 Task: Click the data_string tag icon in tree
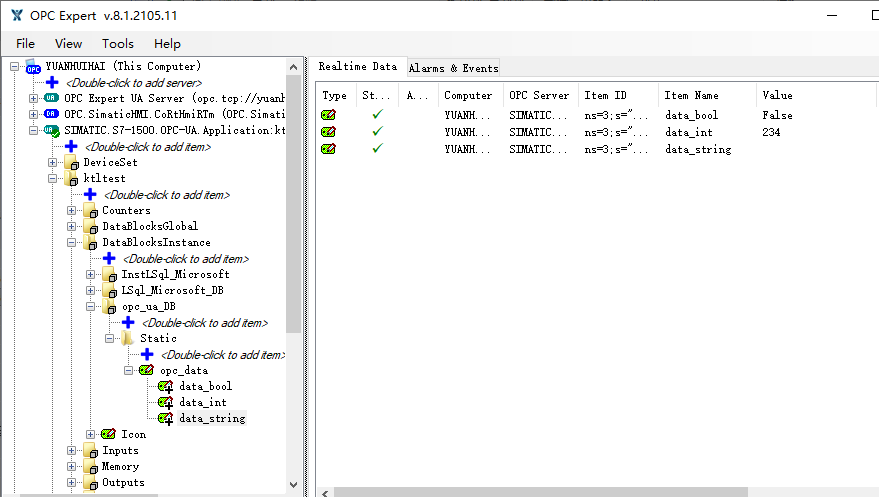pos(165,419)
